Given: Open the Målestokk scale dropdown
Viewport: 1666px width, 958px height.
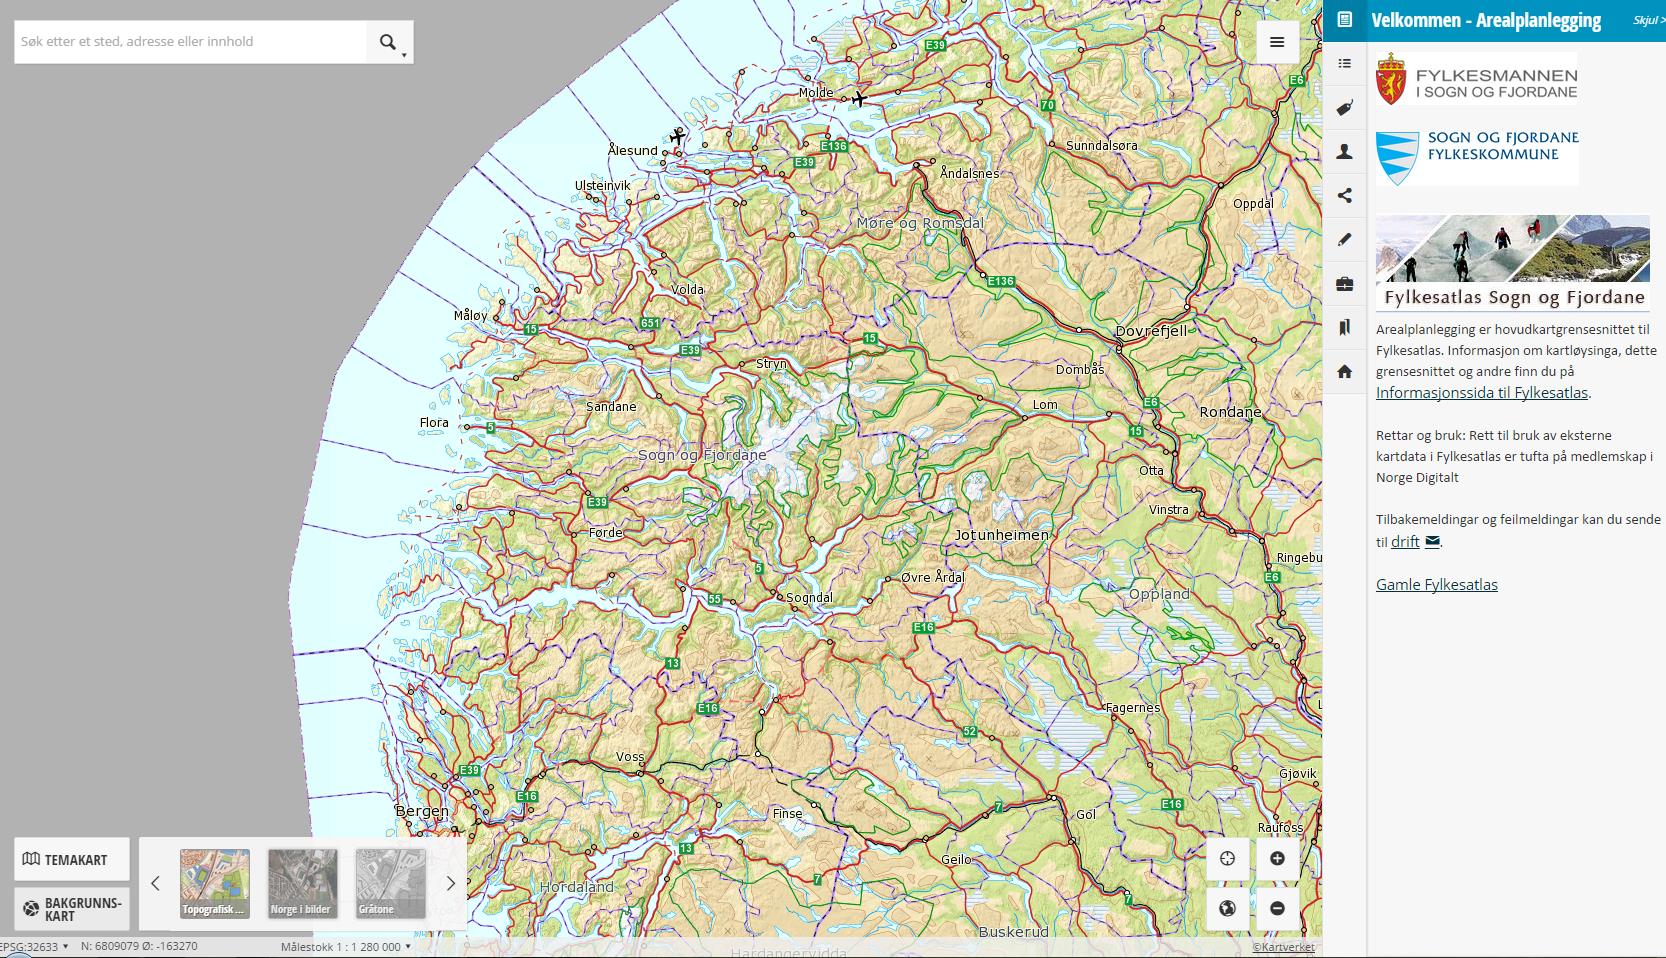Looking at the screenshot, I should [x=346, y=946].
